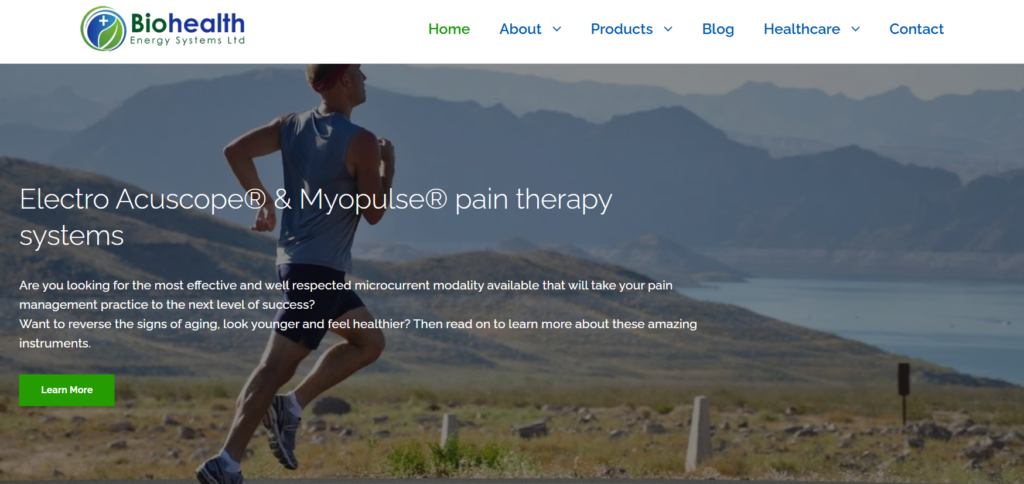Click the Biohealth circular leaf logo icon
1024x484 pixels.
pos(103,29)
